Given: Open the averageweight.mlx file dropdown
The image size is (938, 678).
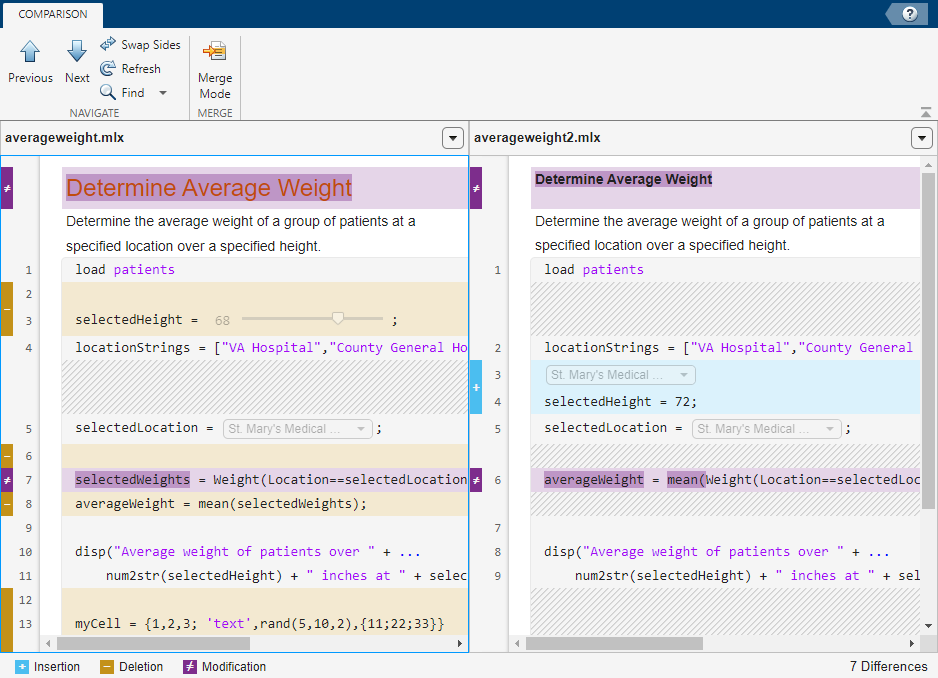Looking at the screenshot, I should pyautogui.click(x=452, y=138).
